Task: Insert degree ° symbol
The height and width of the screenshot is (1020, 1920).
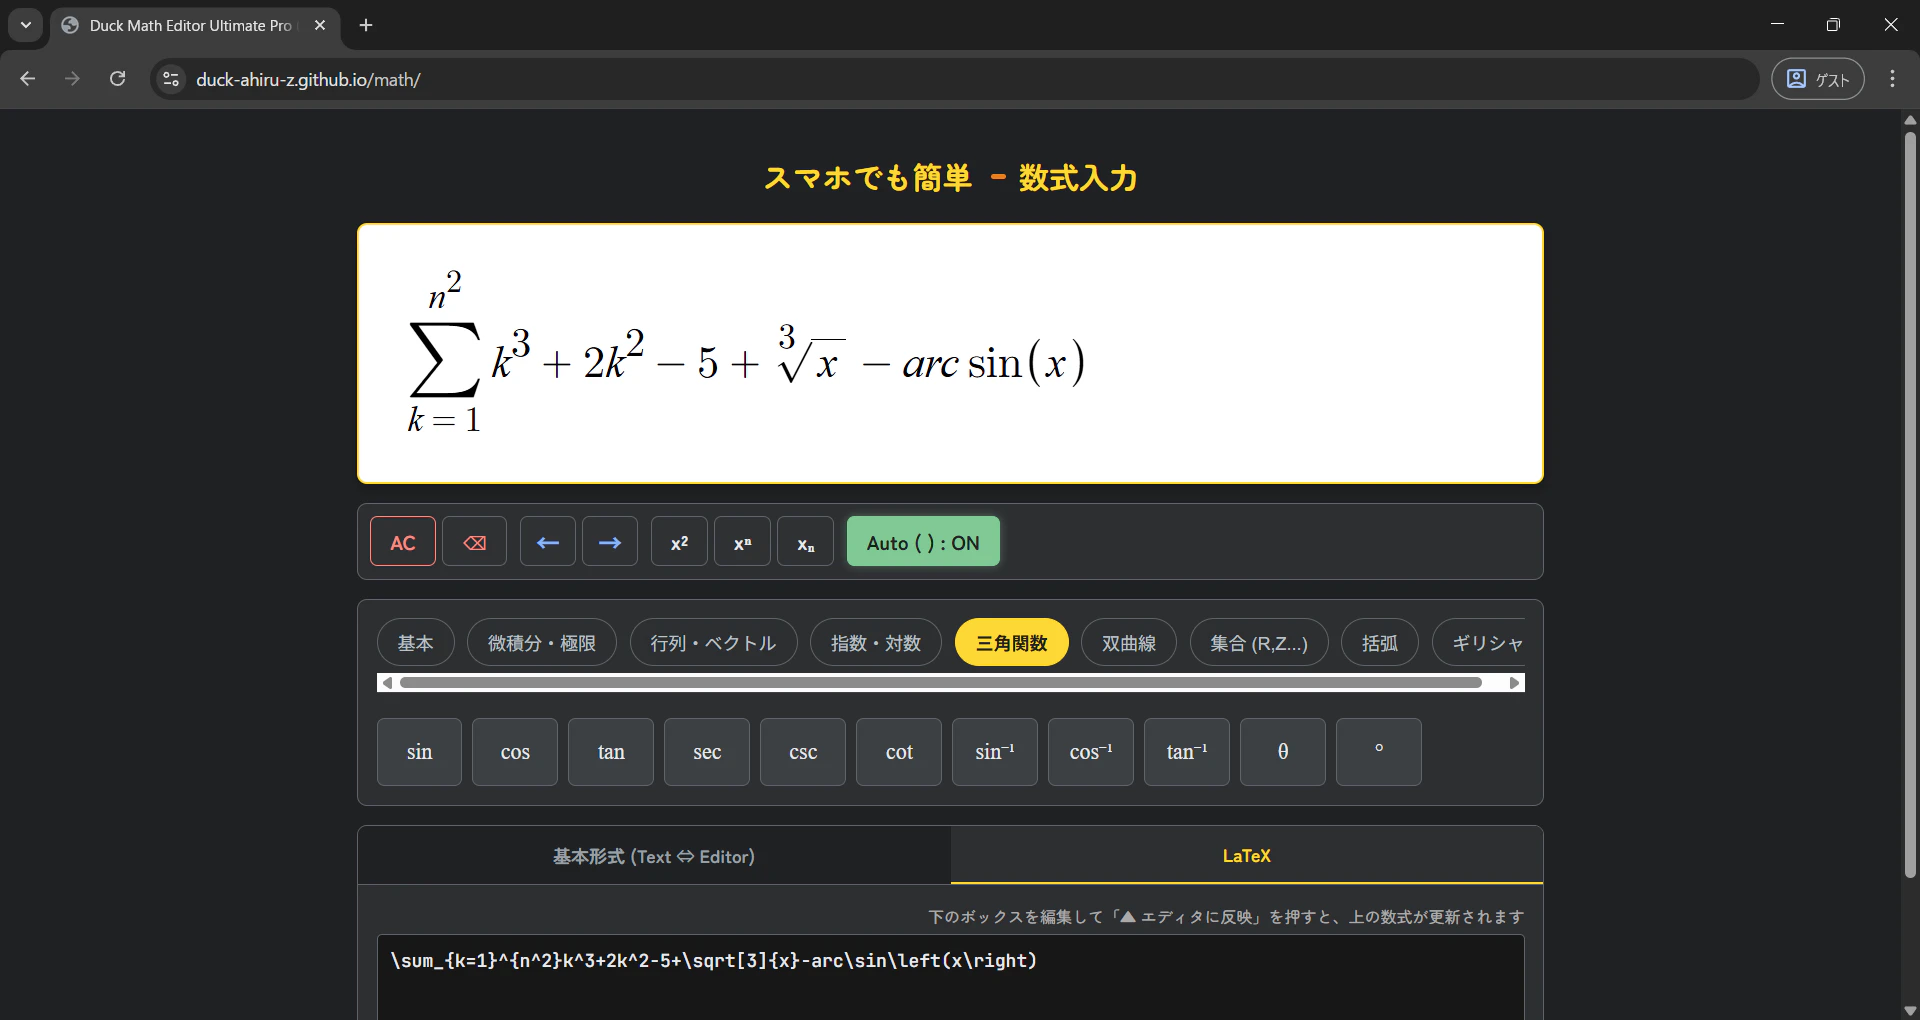Action: (x=1379, y=752)
